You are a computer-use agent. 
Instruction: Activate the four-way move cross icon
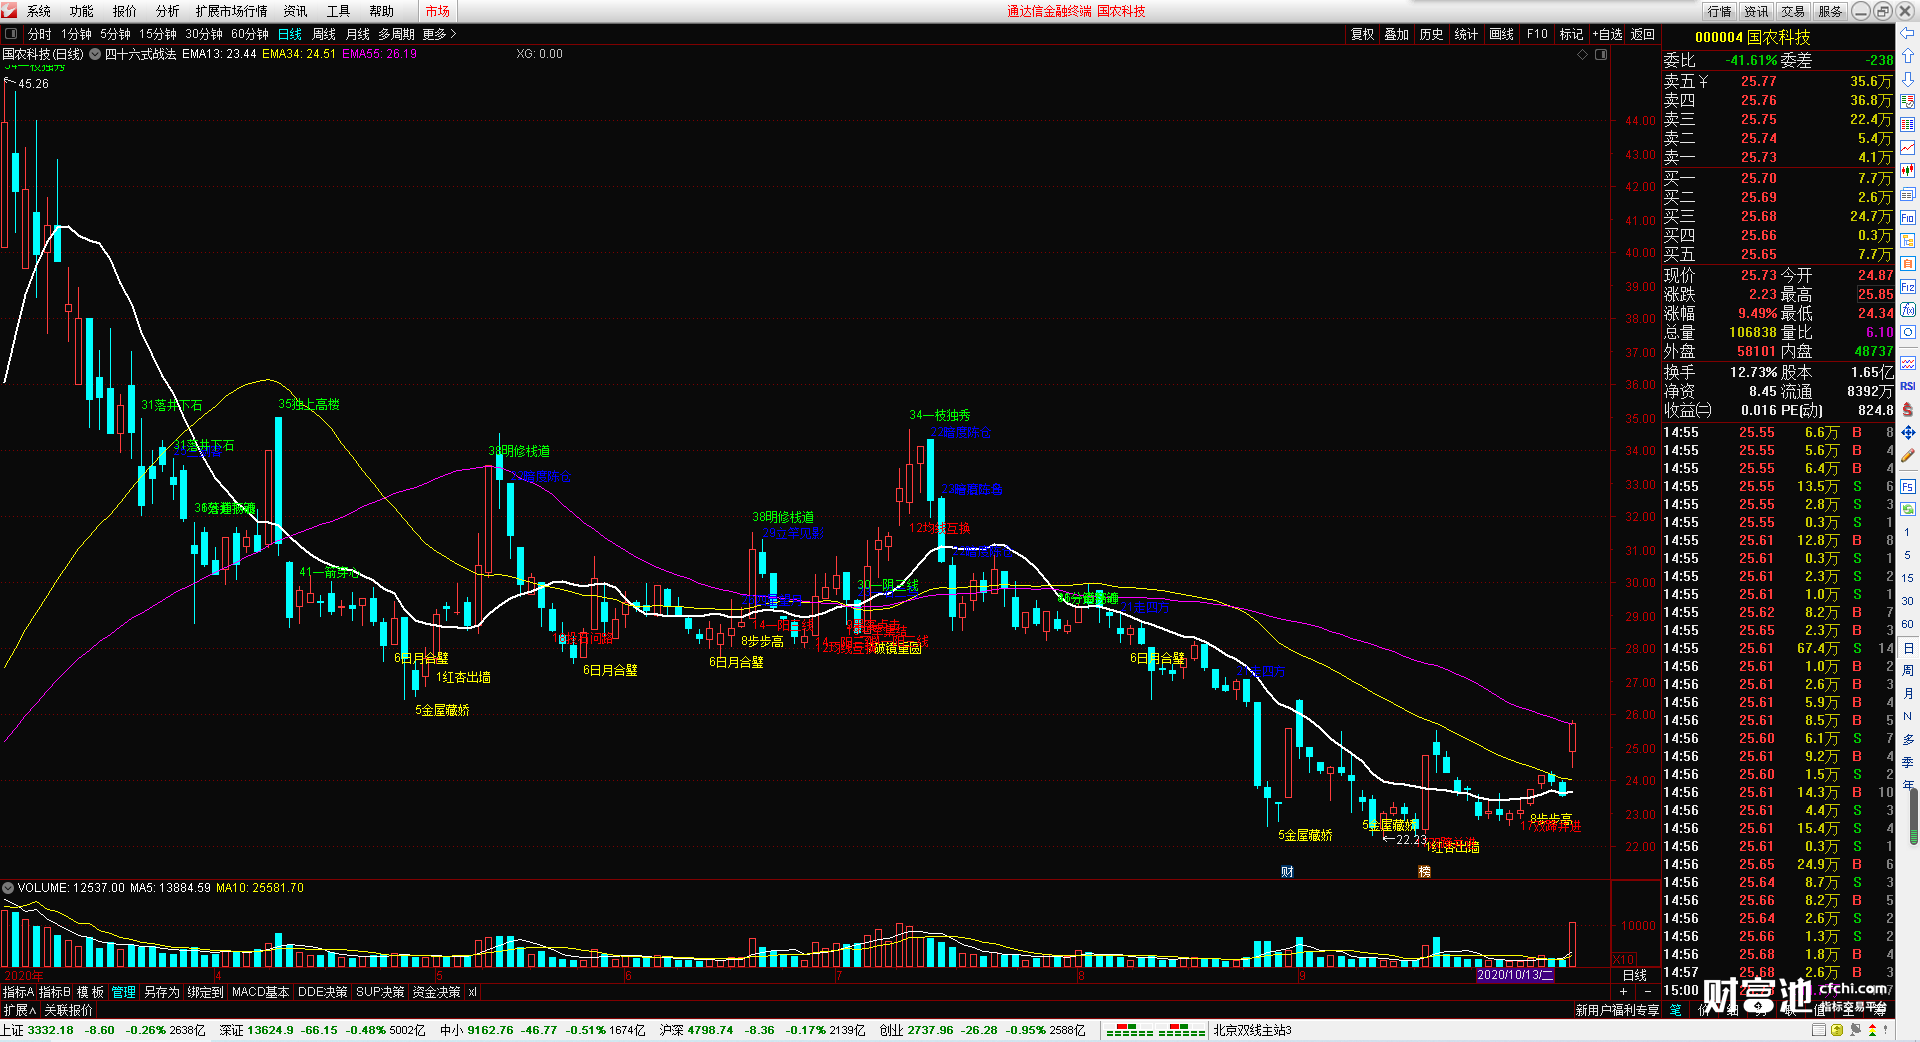pos(1908,432)
